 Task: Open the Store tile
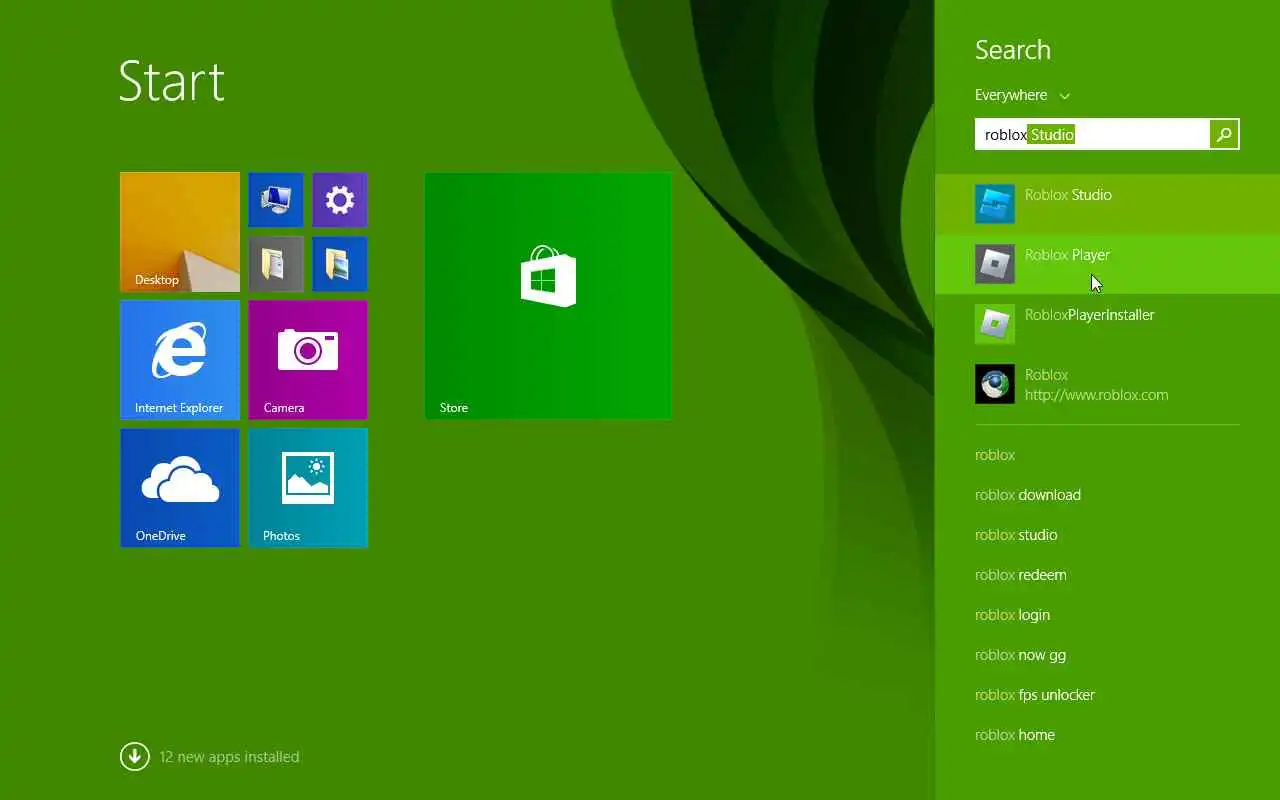click(548, 296)
